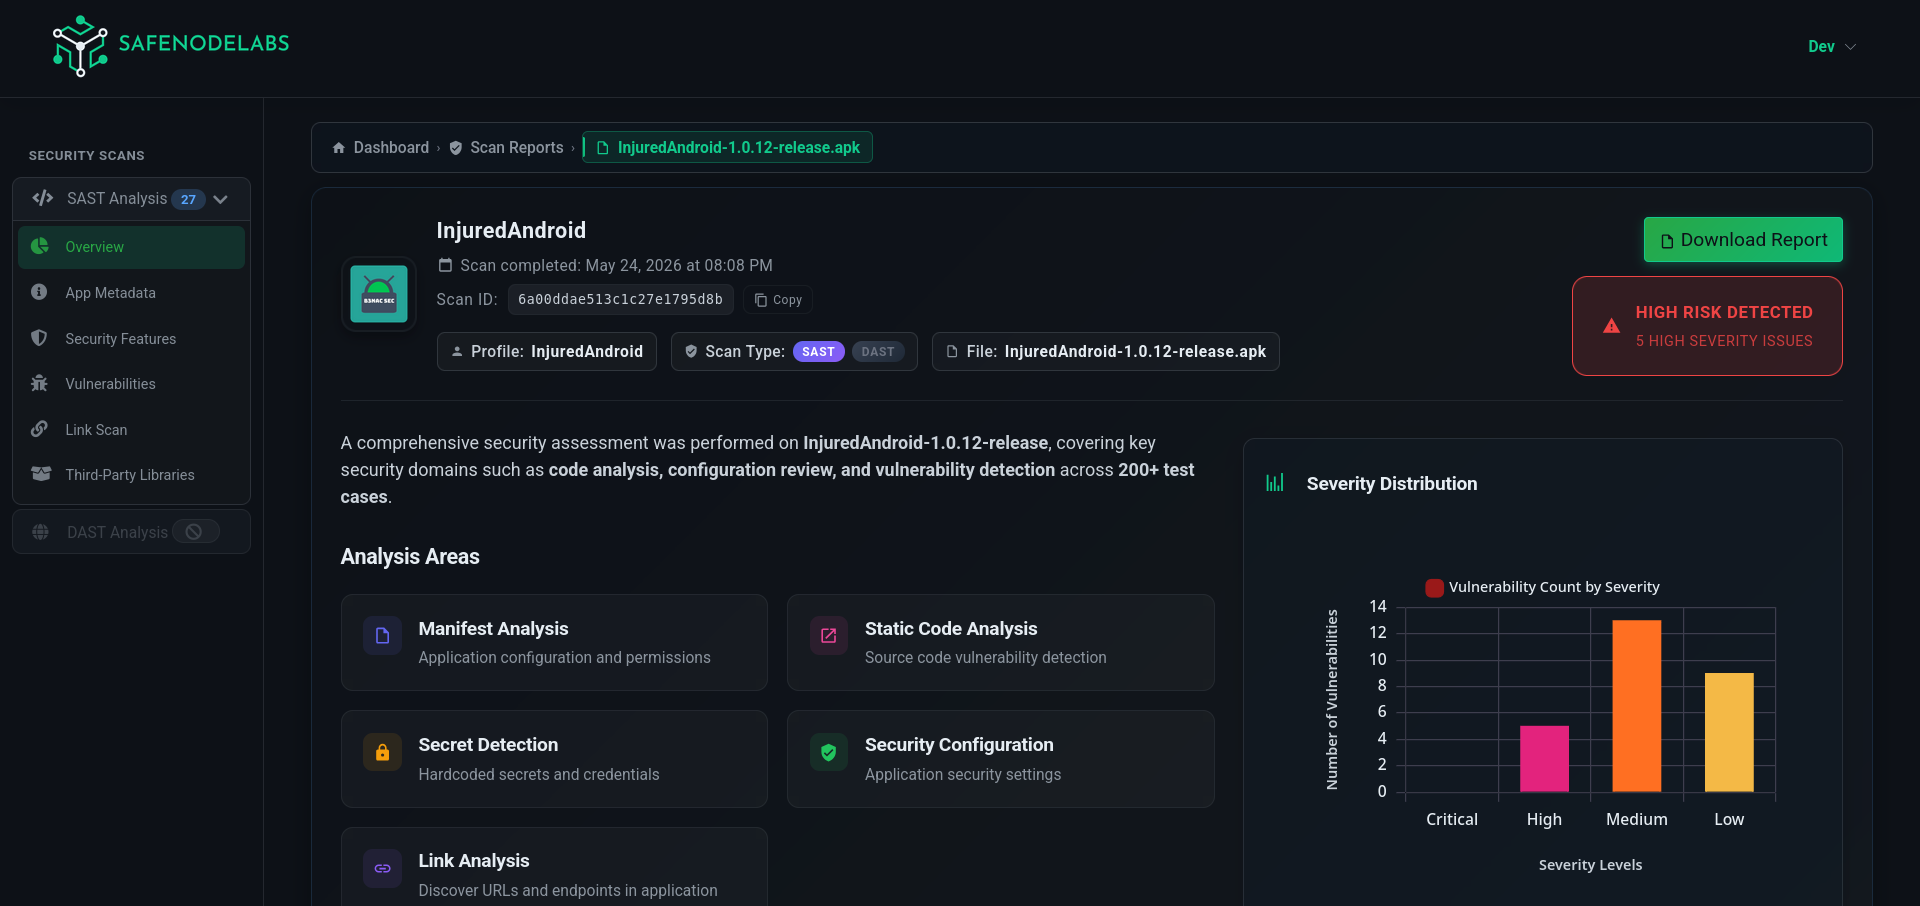
Task: Select the InjuredAndroid-1.0.12-release.apk breadcrumb
Action: click(728, 148)
